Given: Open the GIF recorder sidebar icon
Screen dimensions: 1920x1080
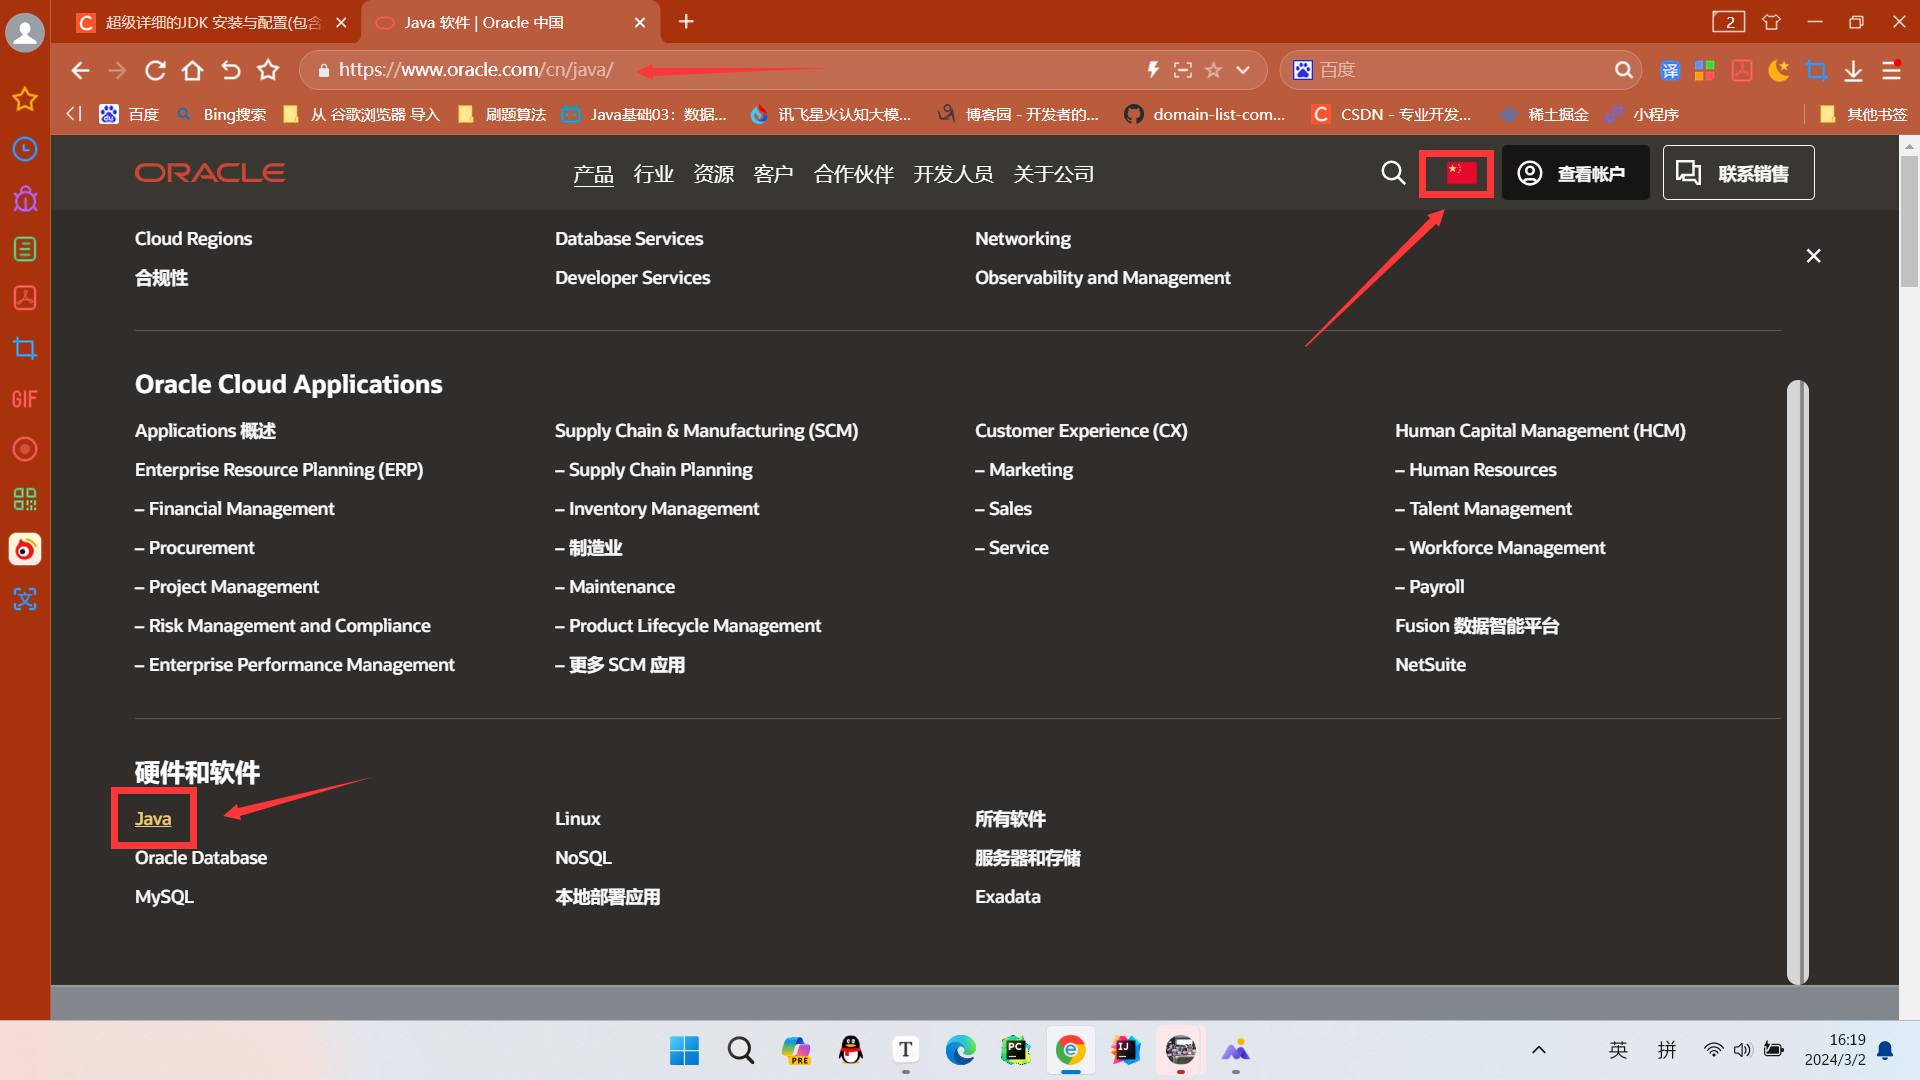Looking at the screenshot, I should pyautogui.click(x=25, y=399).
